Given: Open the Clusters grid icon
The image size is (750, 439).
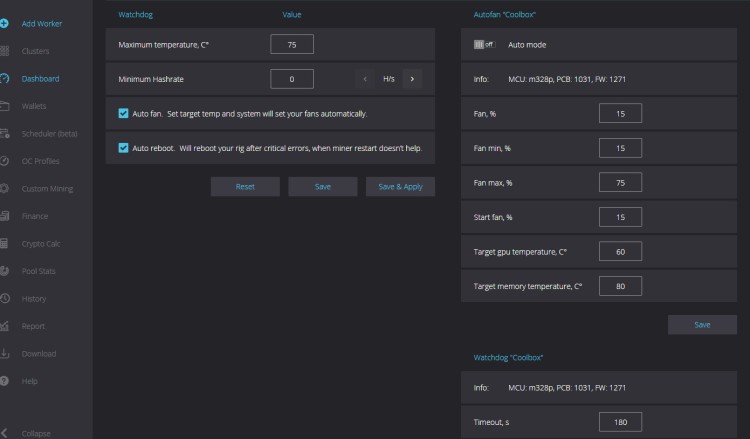Looking at the screenshot, I should (5, 50).
